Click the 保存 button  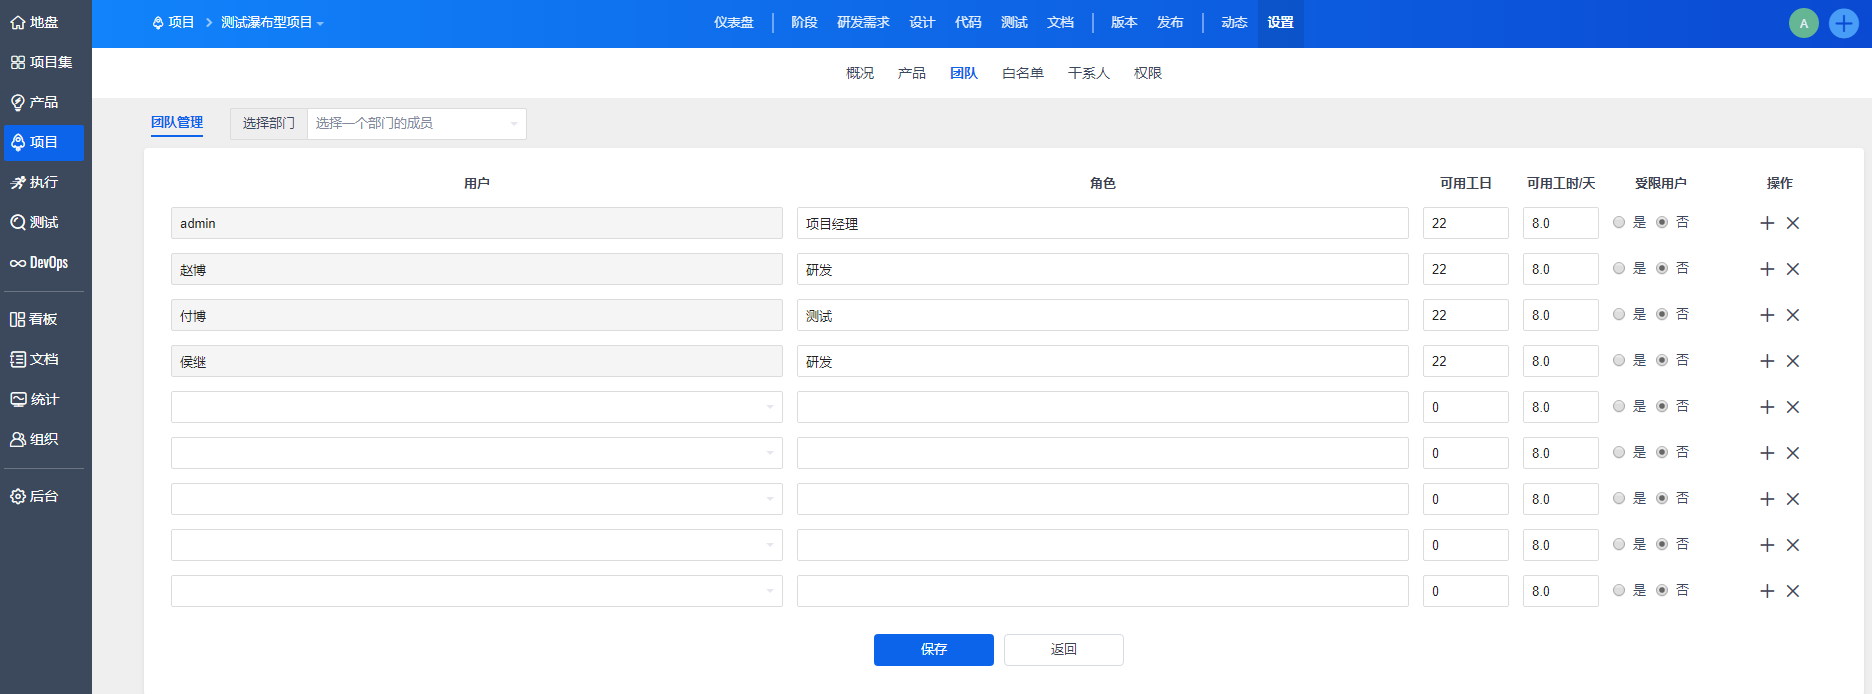933,650
